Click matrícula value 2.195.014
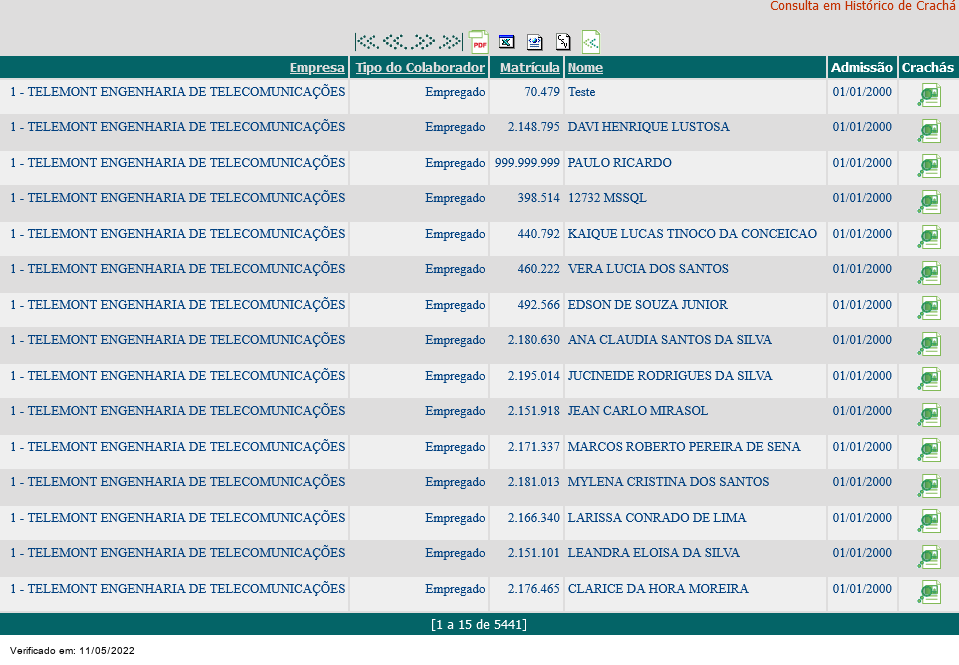Viewport: 959px width, 665px height. (533, 376)
